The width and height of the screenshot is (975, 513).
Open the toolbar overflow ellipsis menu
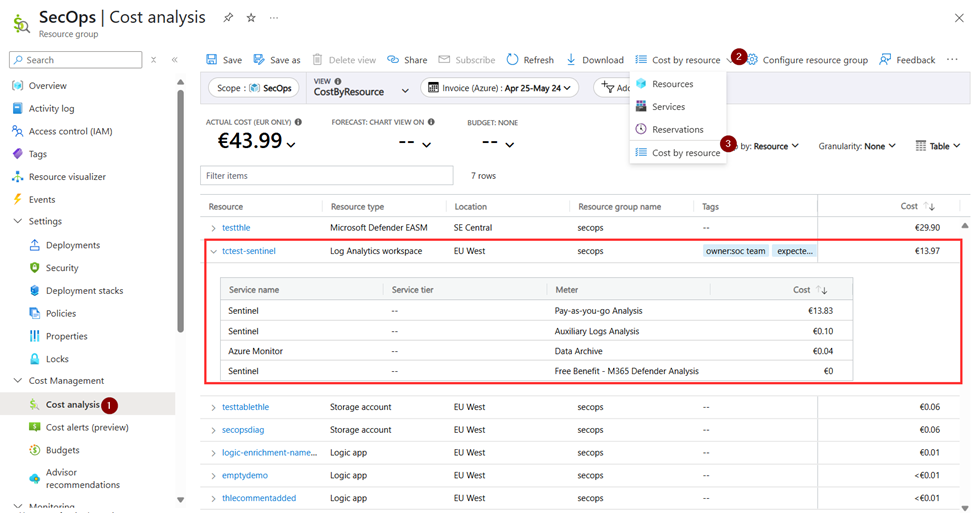952,60
